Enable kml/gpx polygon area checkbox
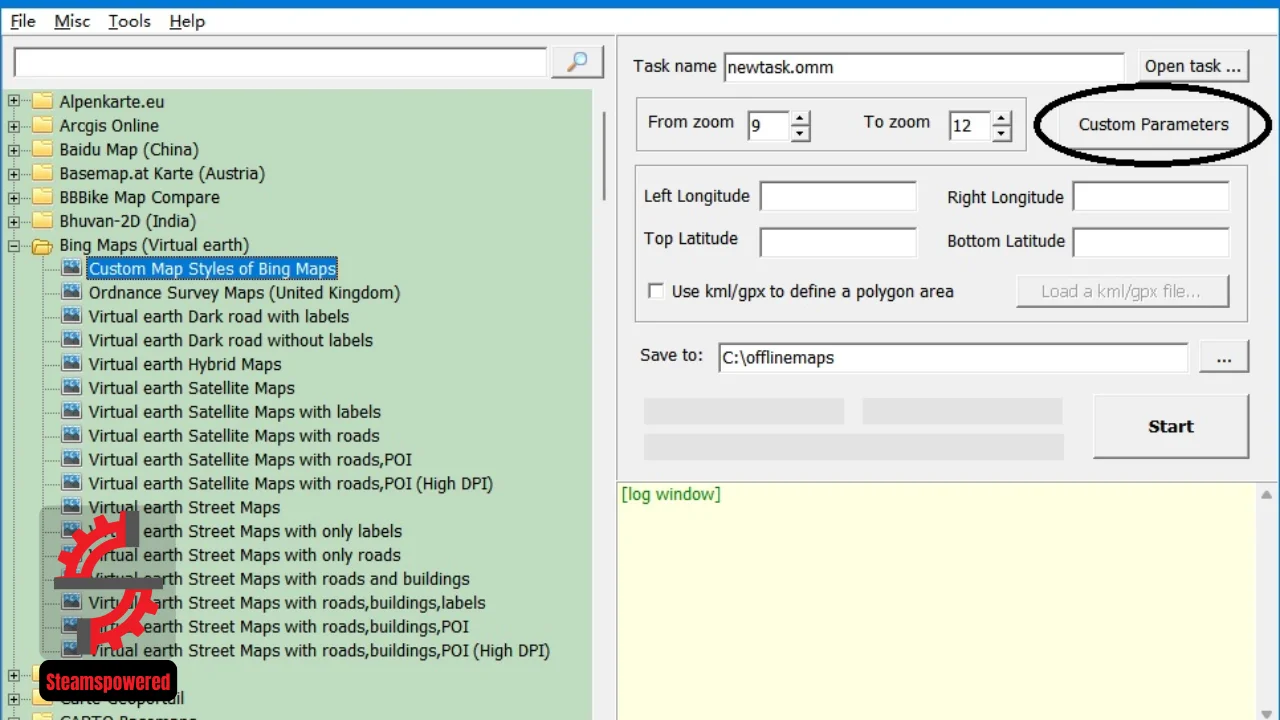The width and height of the screenshot is (1280, 720). [656, 291]
